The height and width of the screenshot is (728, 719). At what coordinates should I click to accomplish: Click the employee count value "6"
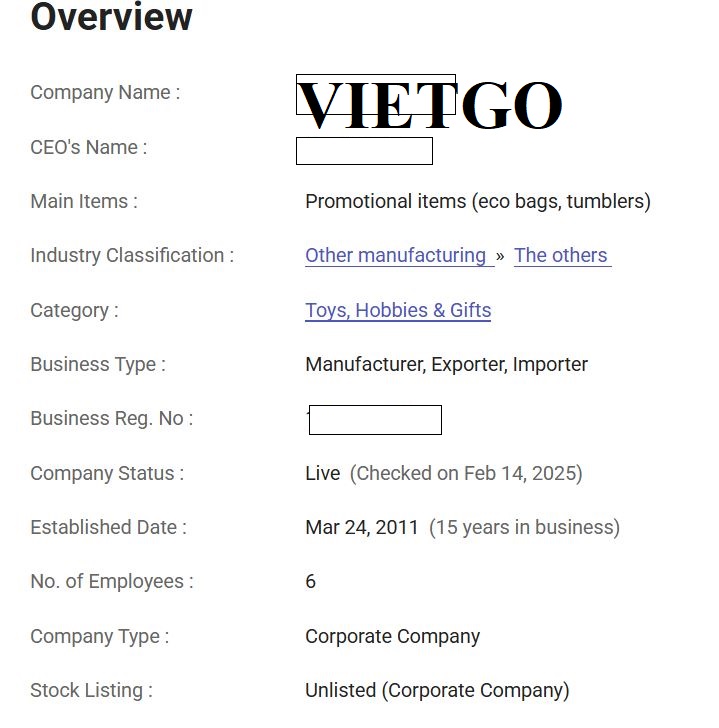point(310,581)
